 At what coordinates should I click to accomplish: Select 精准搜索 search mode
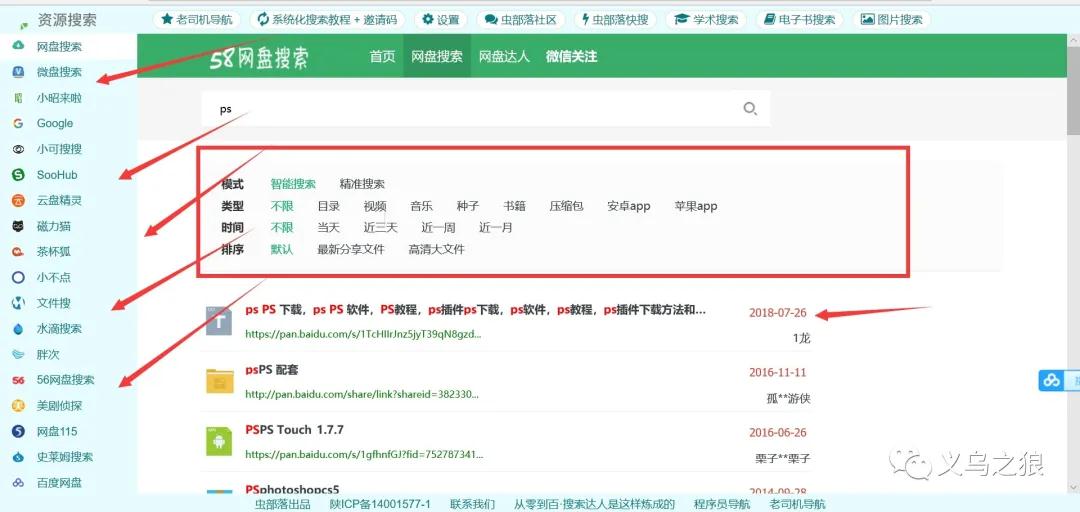point(362,184)
